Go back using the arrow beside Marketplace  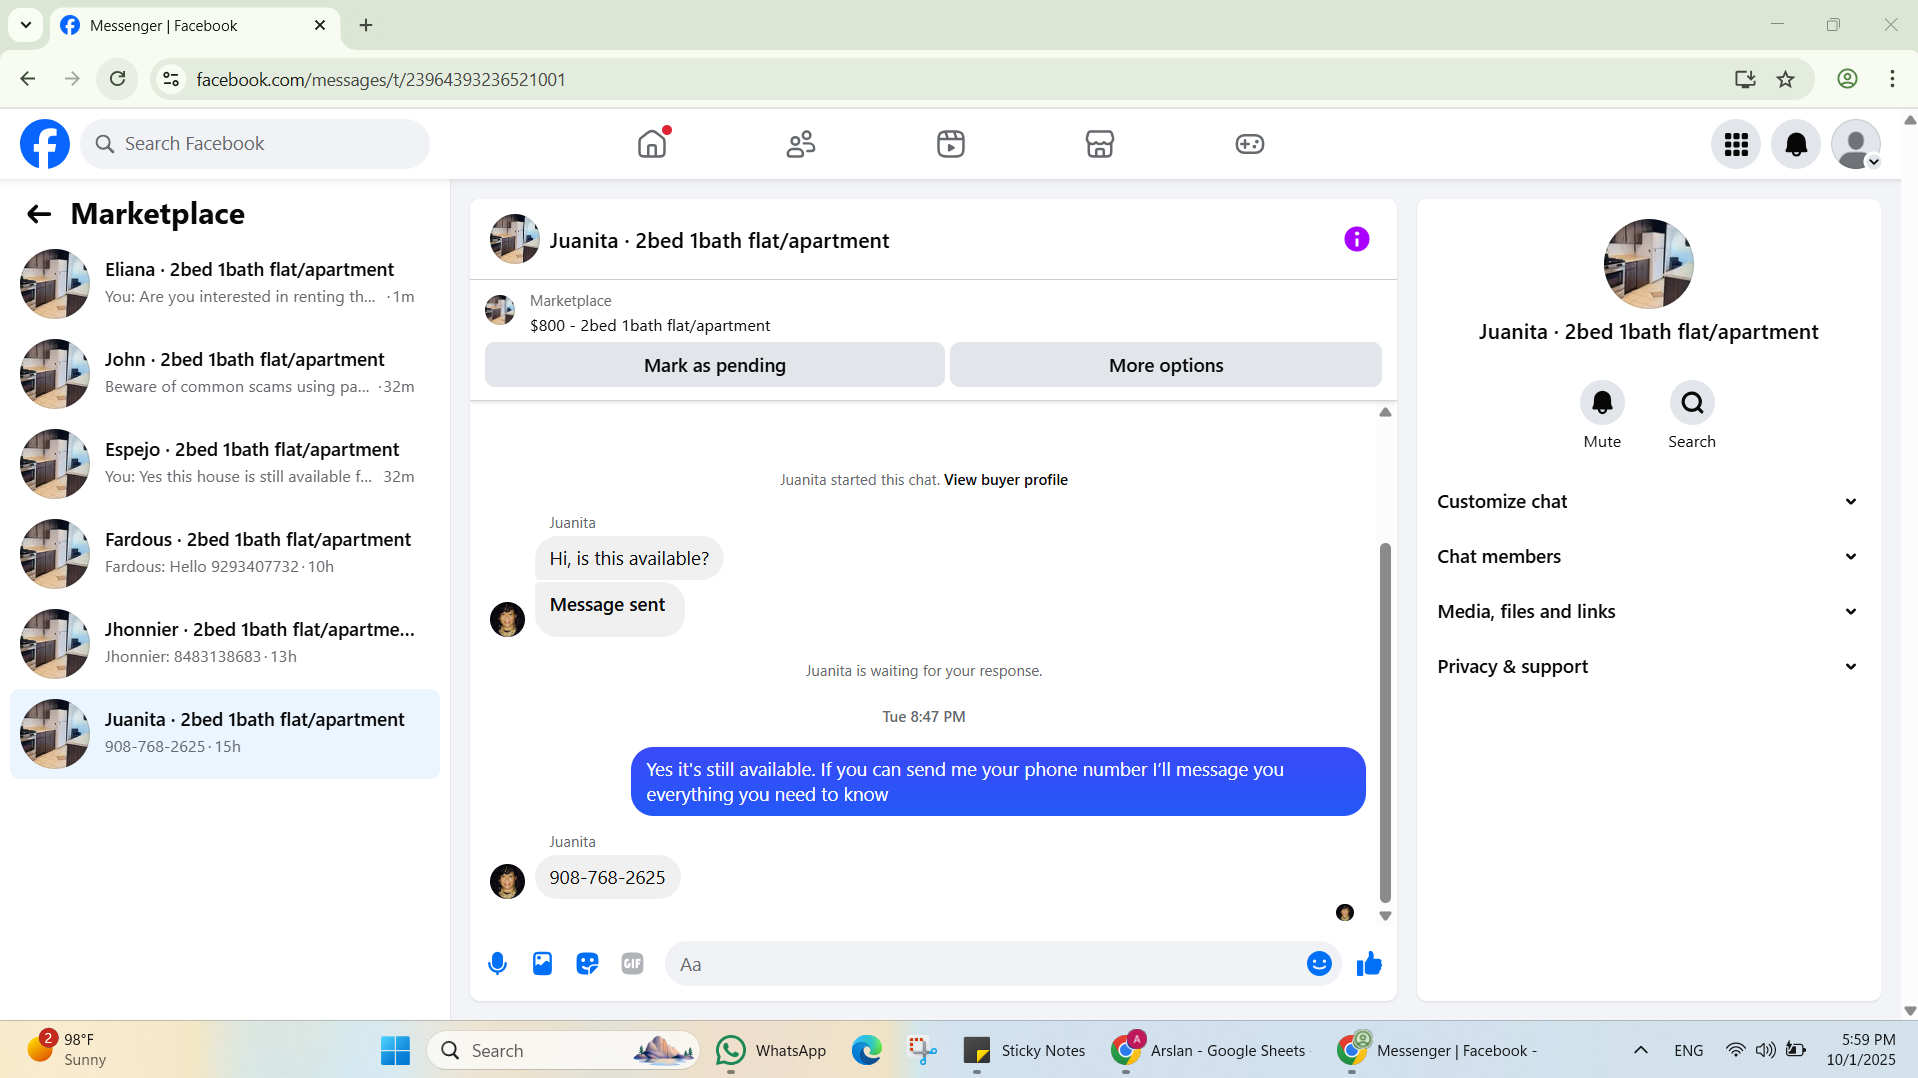39,214
